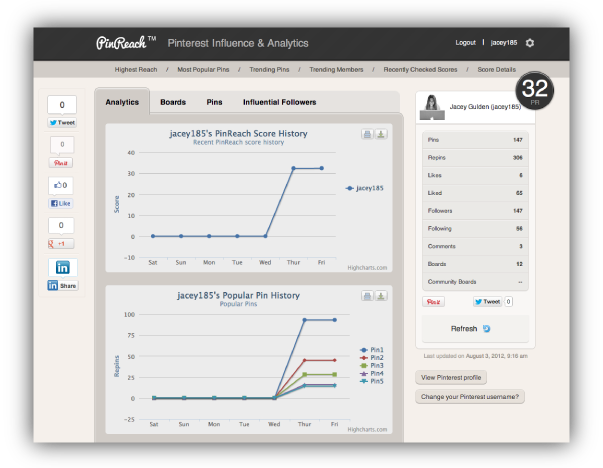Toggle Pin3 series in legend
Image resolution: width=603 pixels, height=468 pixels.
[371, 366]
